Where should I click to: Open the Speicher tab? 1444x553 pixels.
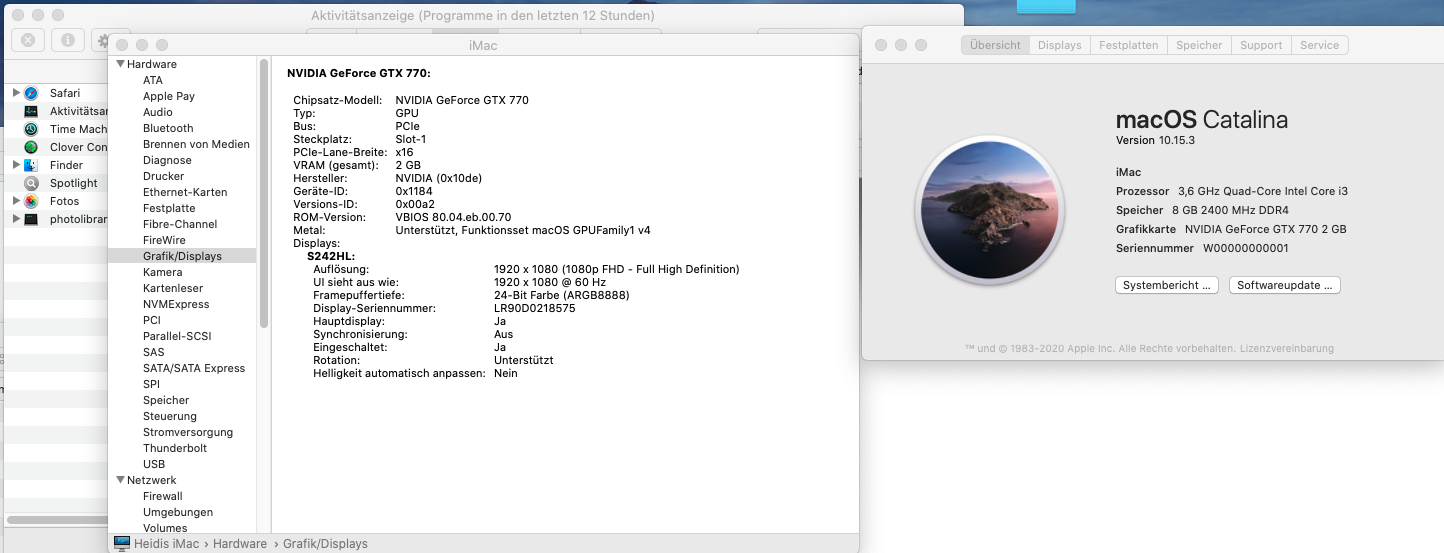(1199, 45)
